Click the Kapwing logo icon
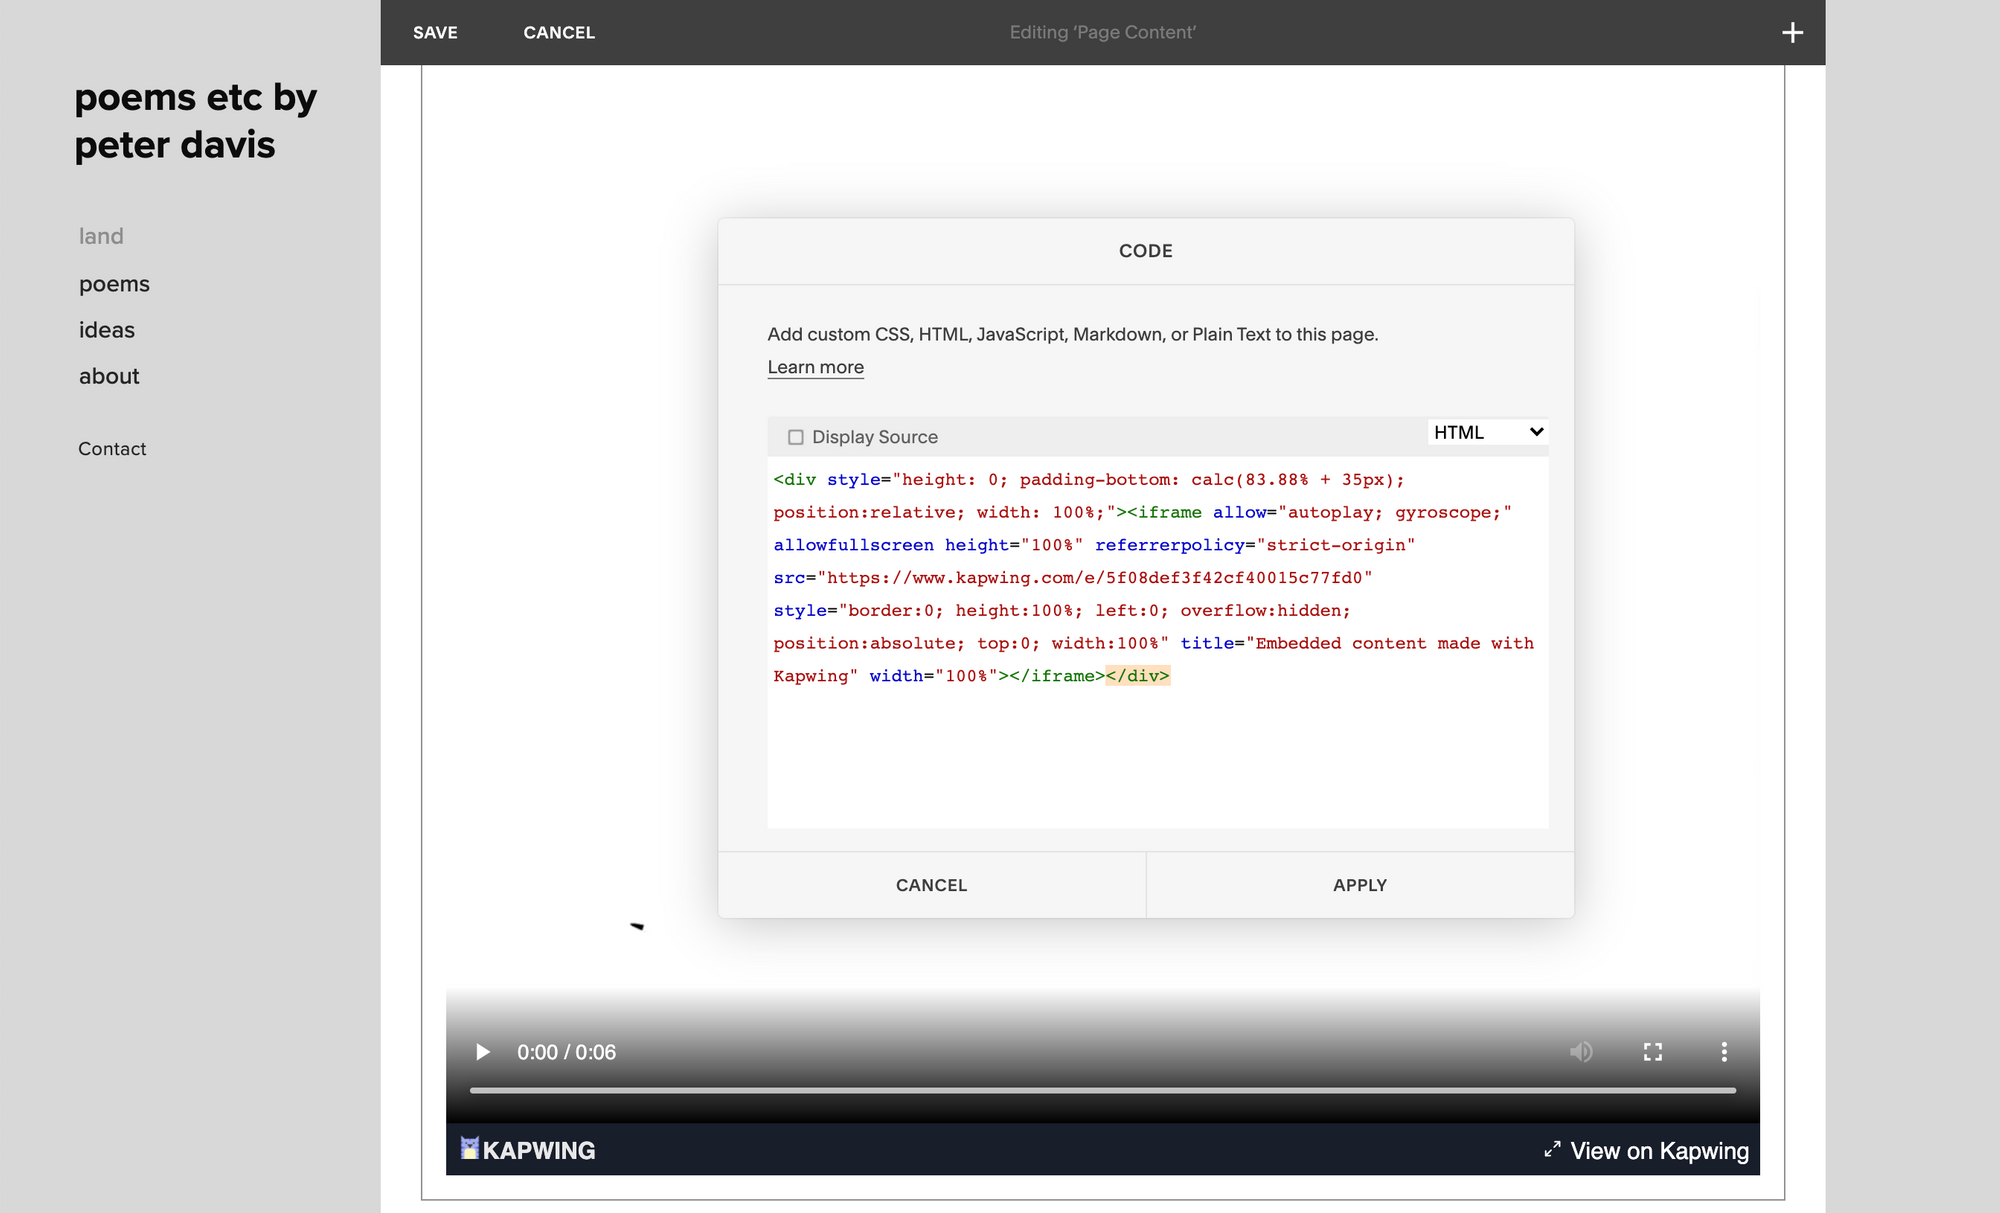 pyautogui.click(x=470, y=1148)
